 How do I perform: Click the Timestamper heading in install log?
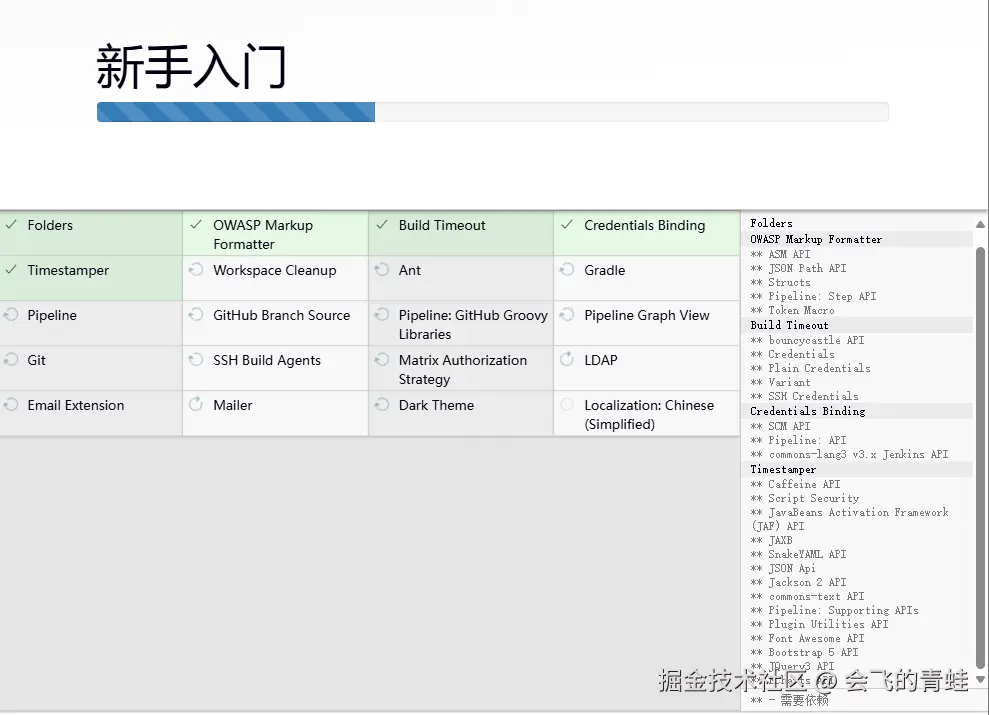click(783, 470)
